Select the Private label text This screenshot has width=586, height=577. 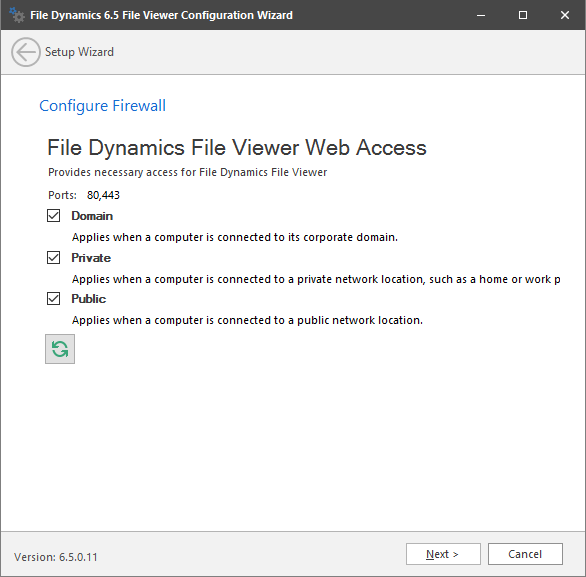(x=91, y=258)
